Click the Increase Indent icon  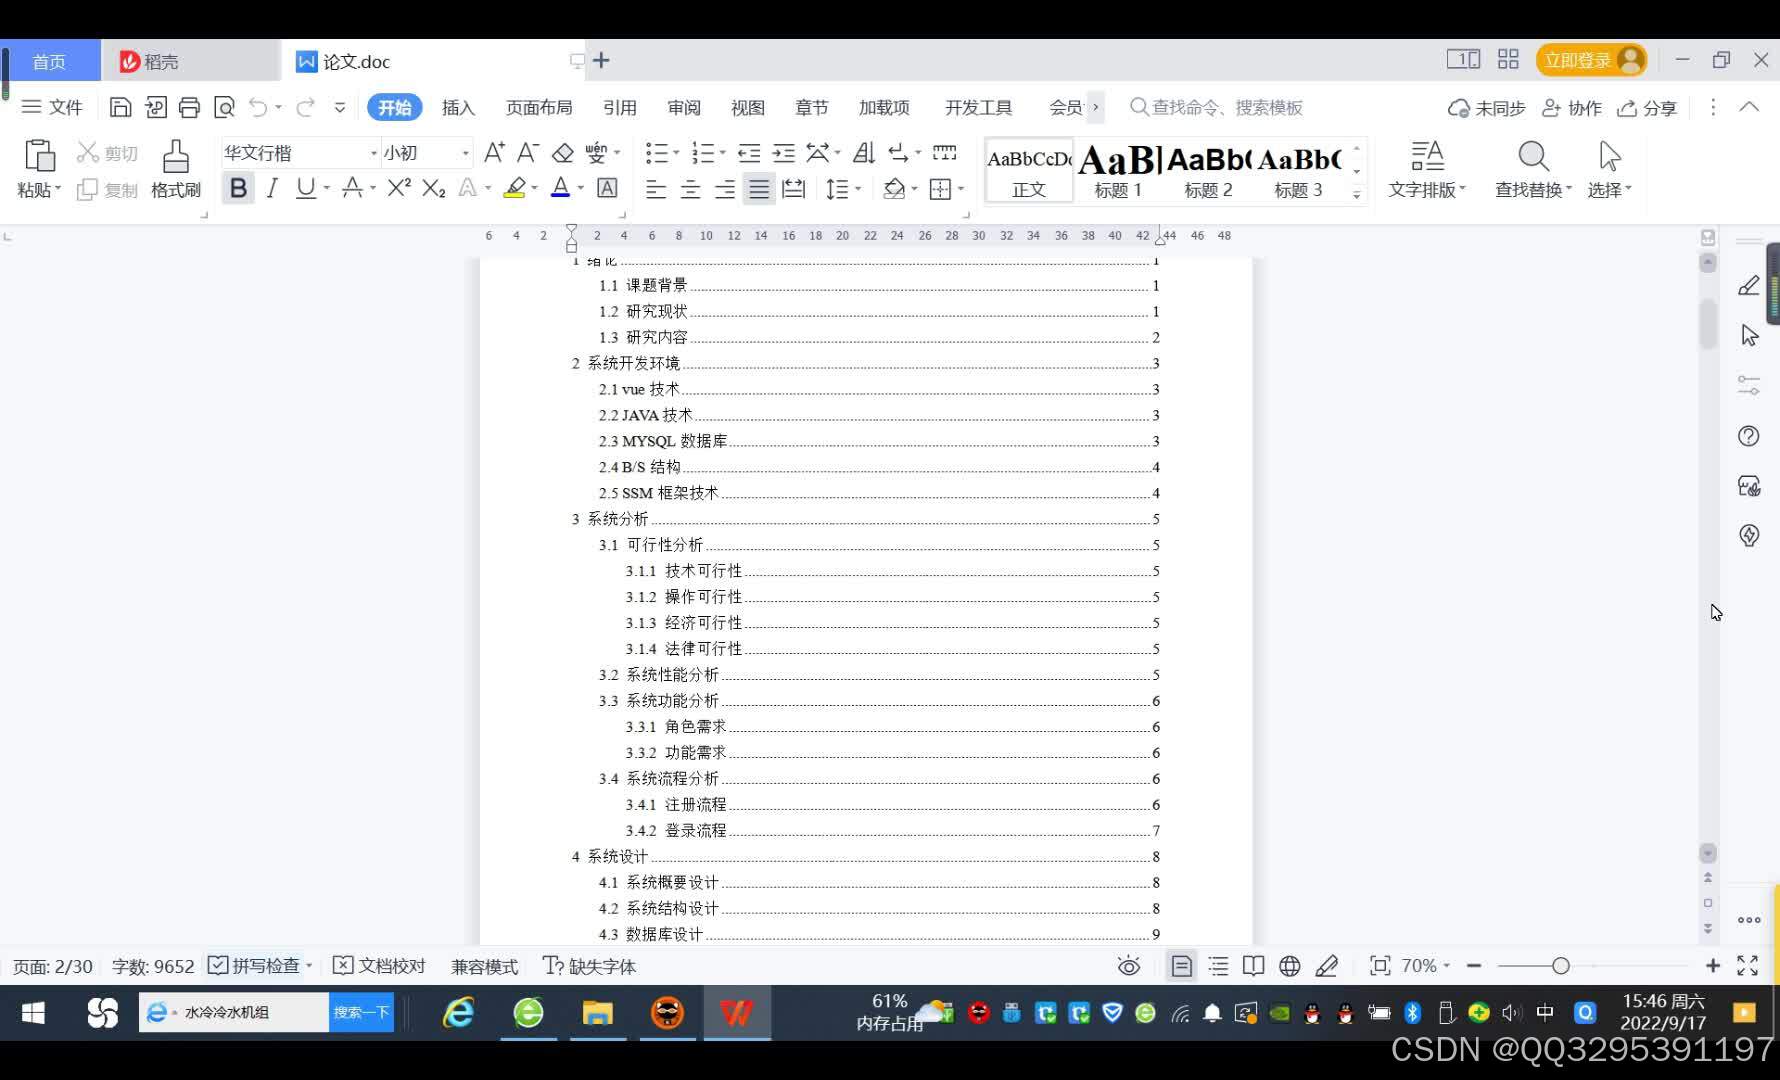(x=784, y=152)
